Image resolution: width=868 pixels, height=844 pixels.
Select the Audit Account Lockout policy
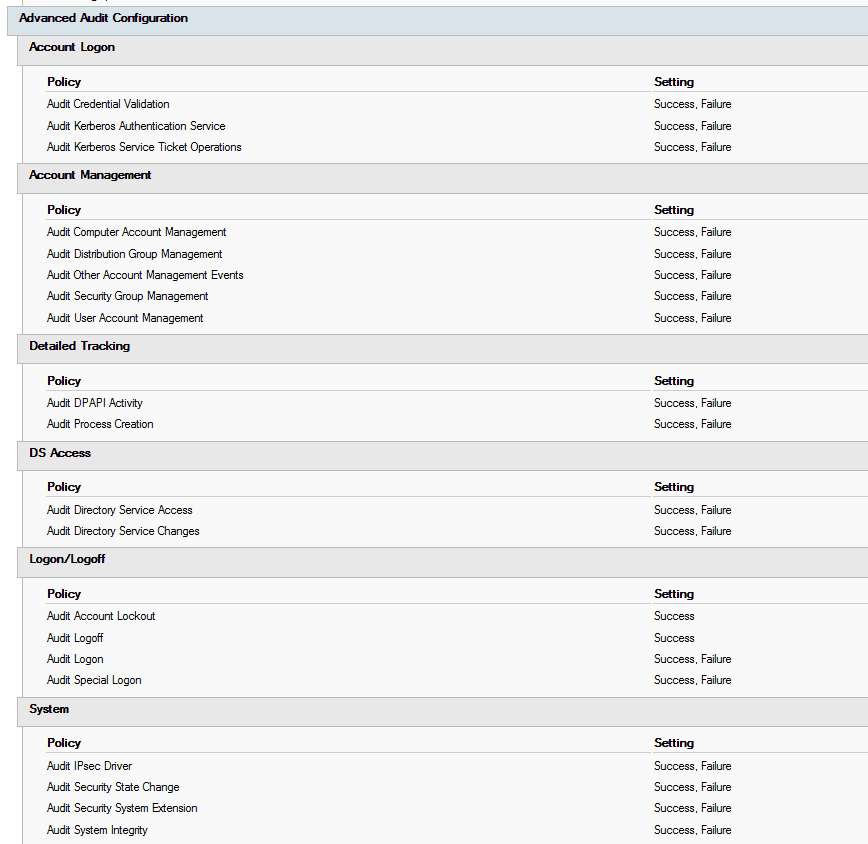click(101, 617)
